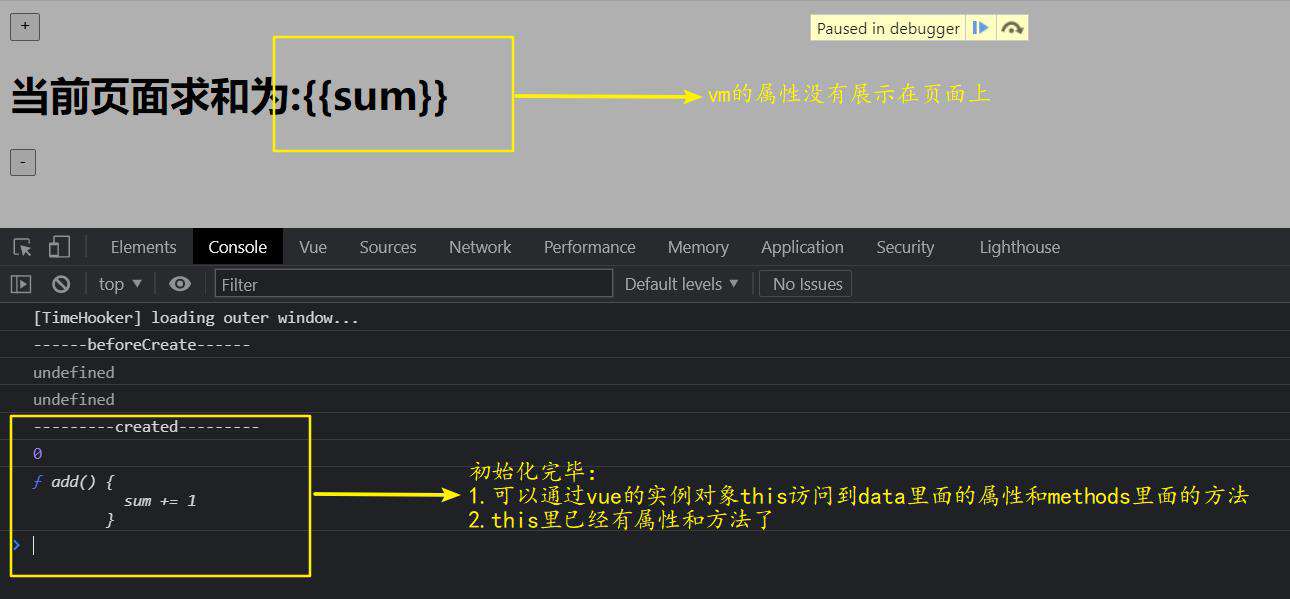The width and height of the screenshot is (1290, 599).
Task: Open the Network tab
Action: [x=480, y=247]
